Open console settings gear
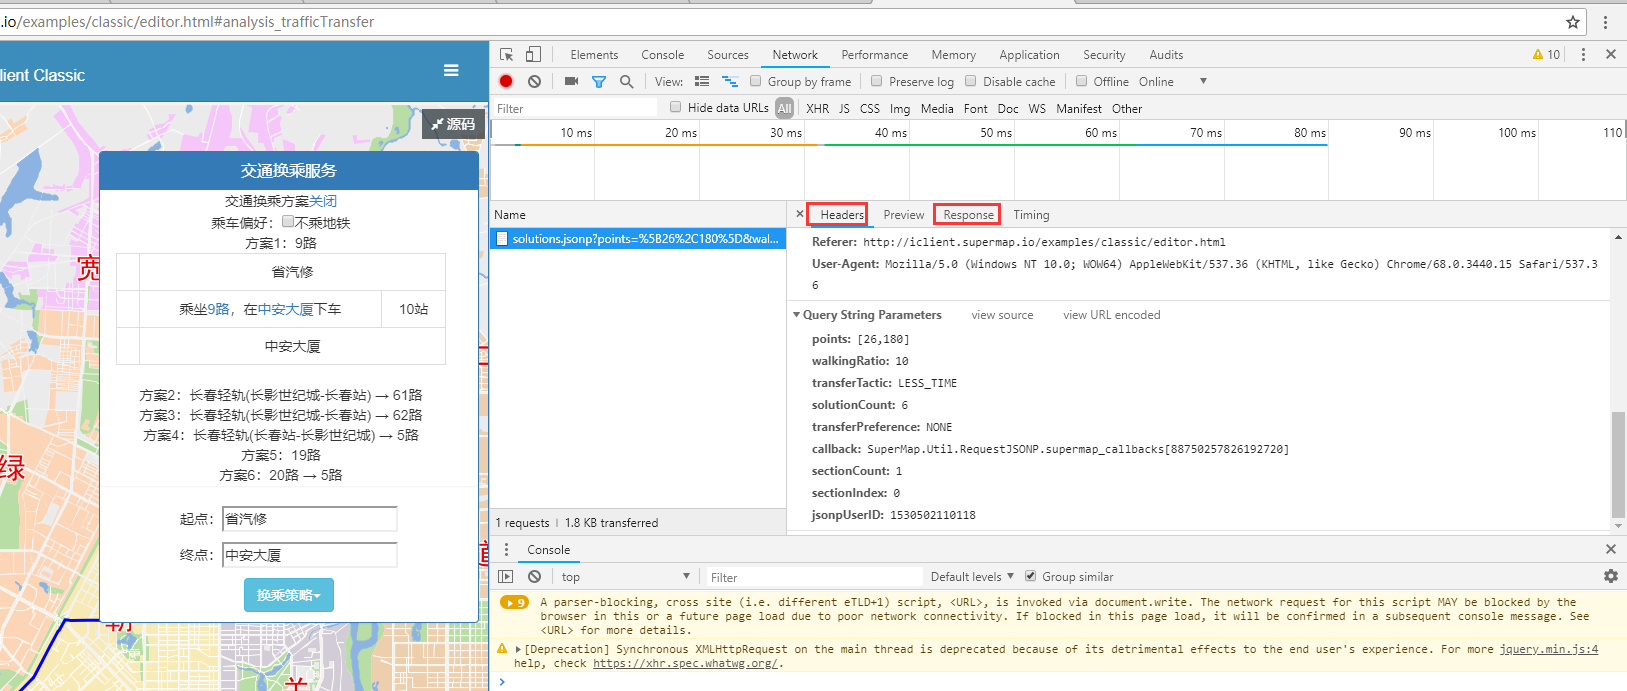The image size is (1627, 691). pyautogui.click(x=1611, y=577)
